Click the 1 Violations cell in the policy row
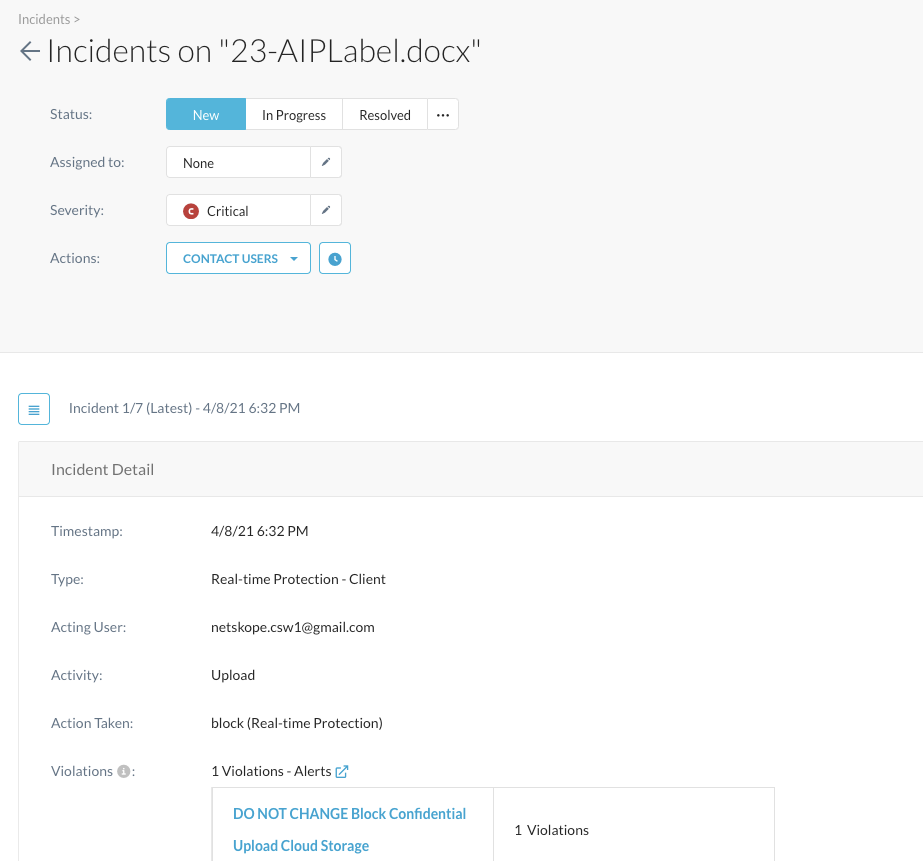923x861 pixels. tap(551, 830)
